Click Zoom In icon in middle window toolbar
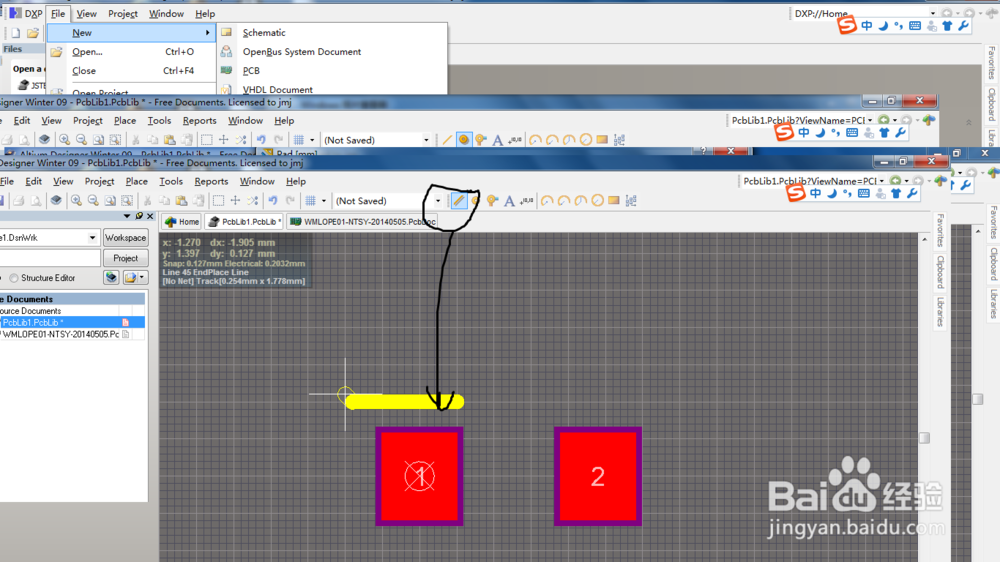The height and width of the screenshot is (562, 1000). [64, 140]
